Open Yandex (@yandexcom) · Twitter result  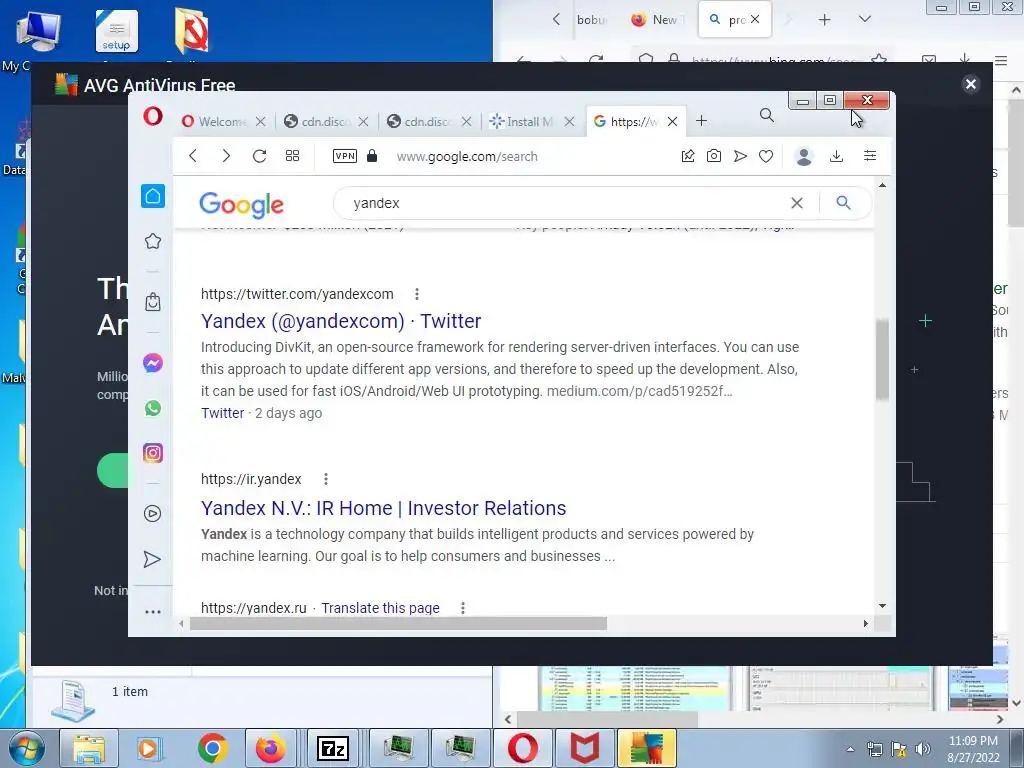click(x=341, y=321)
